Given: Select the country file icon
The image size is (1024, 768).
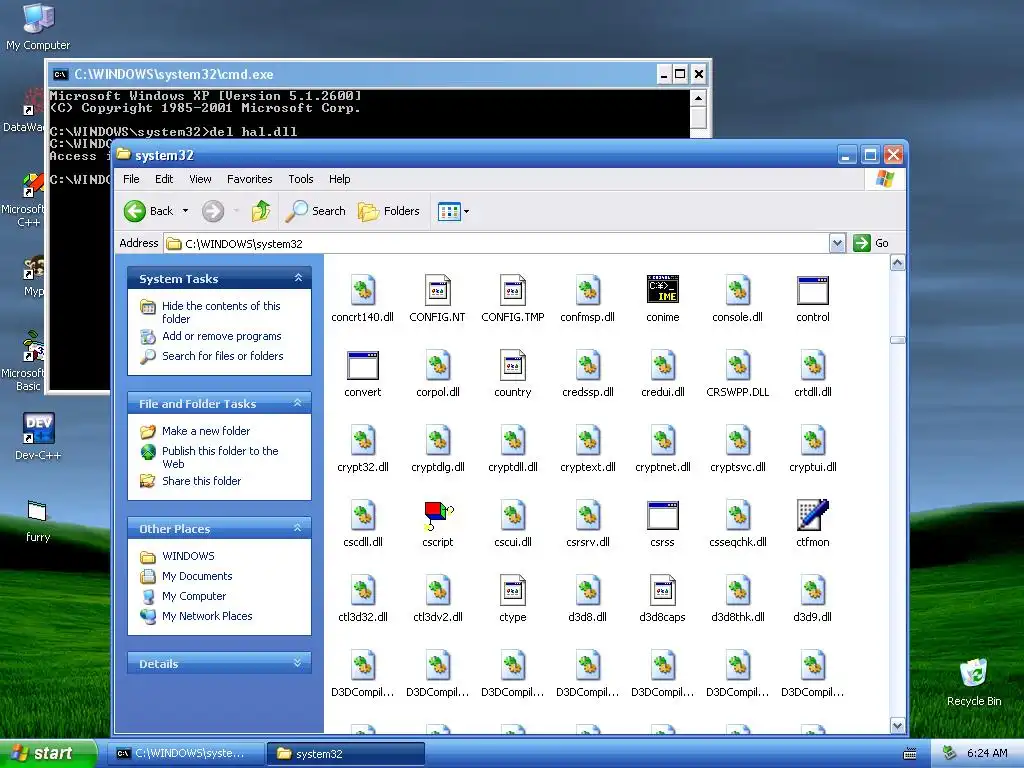Looking at the screenshot, I should coord(513,366).
